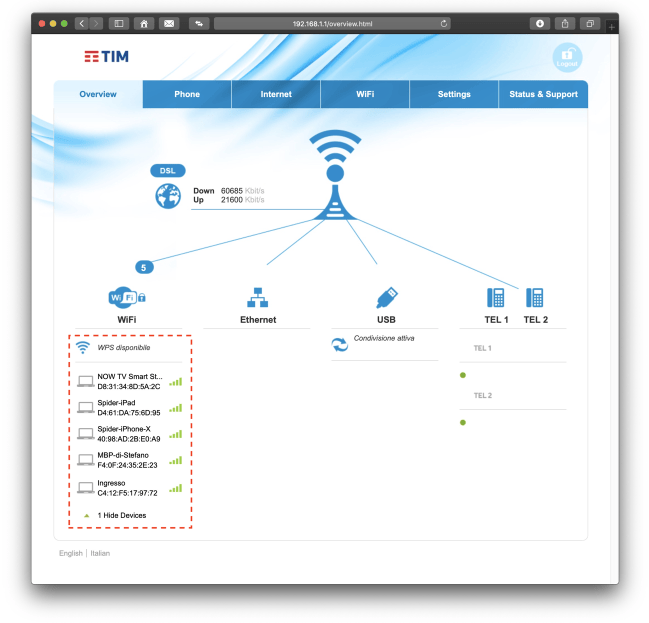Open the share menu

click(565, 24)
